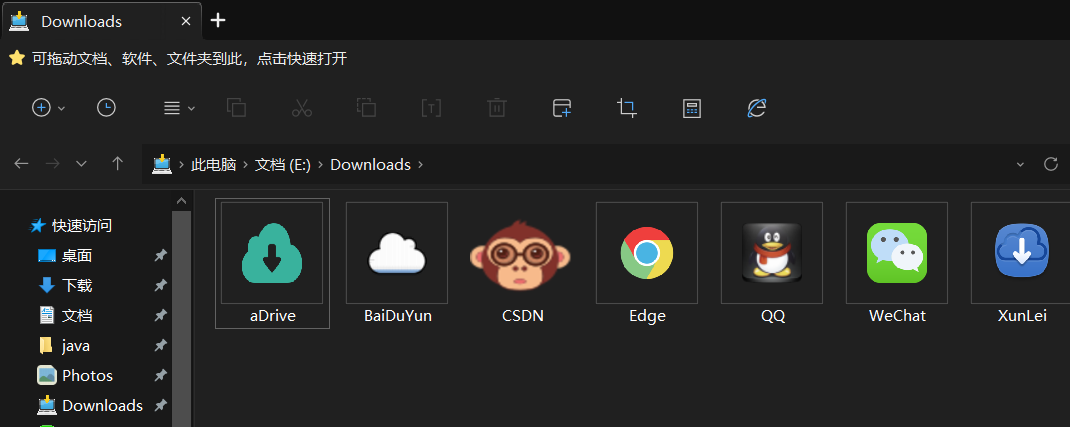Open the New item dropdown arrow
The image size is (1070, 427).
click(61, 108)
